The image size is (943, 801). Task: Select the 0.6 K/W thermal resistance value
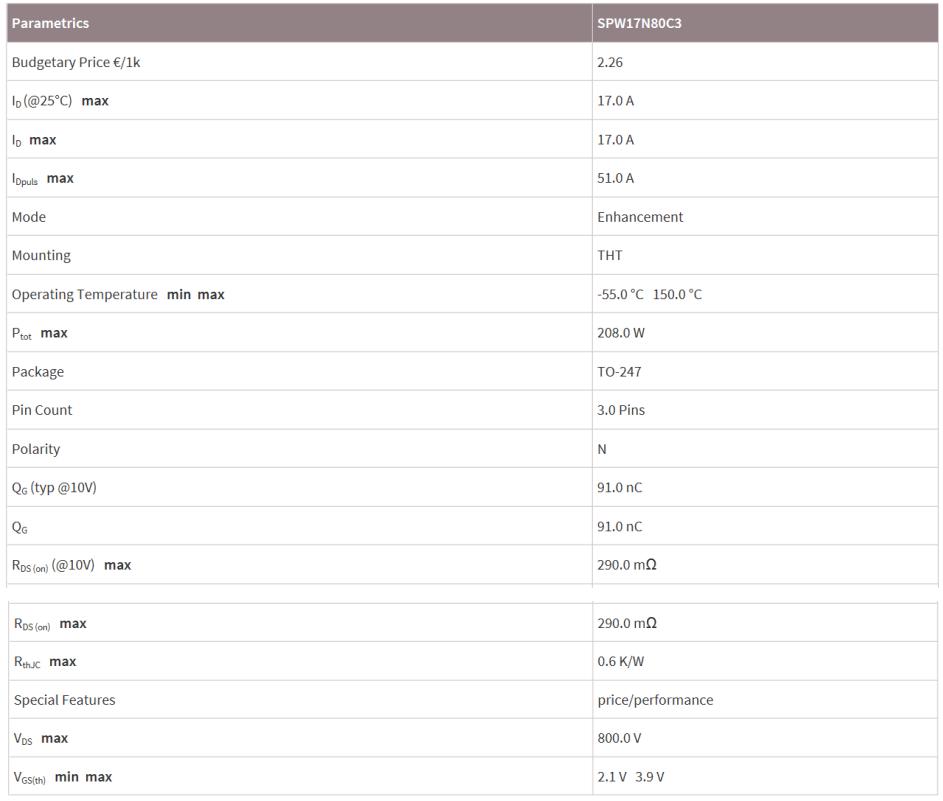[619, 661]
